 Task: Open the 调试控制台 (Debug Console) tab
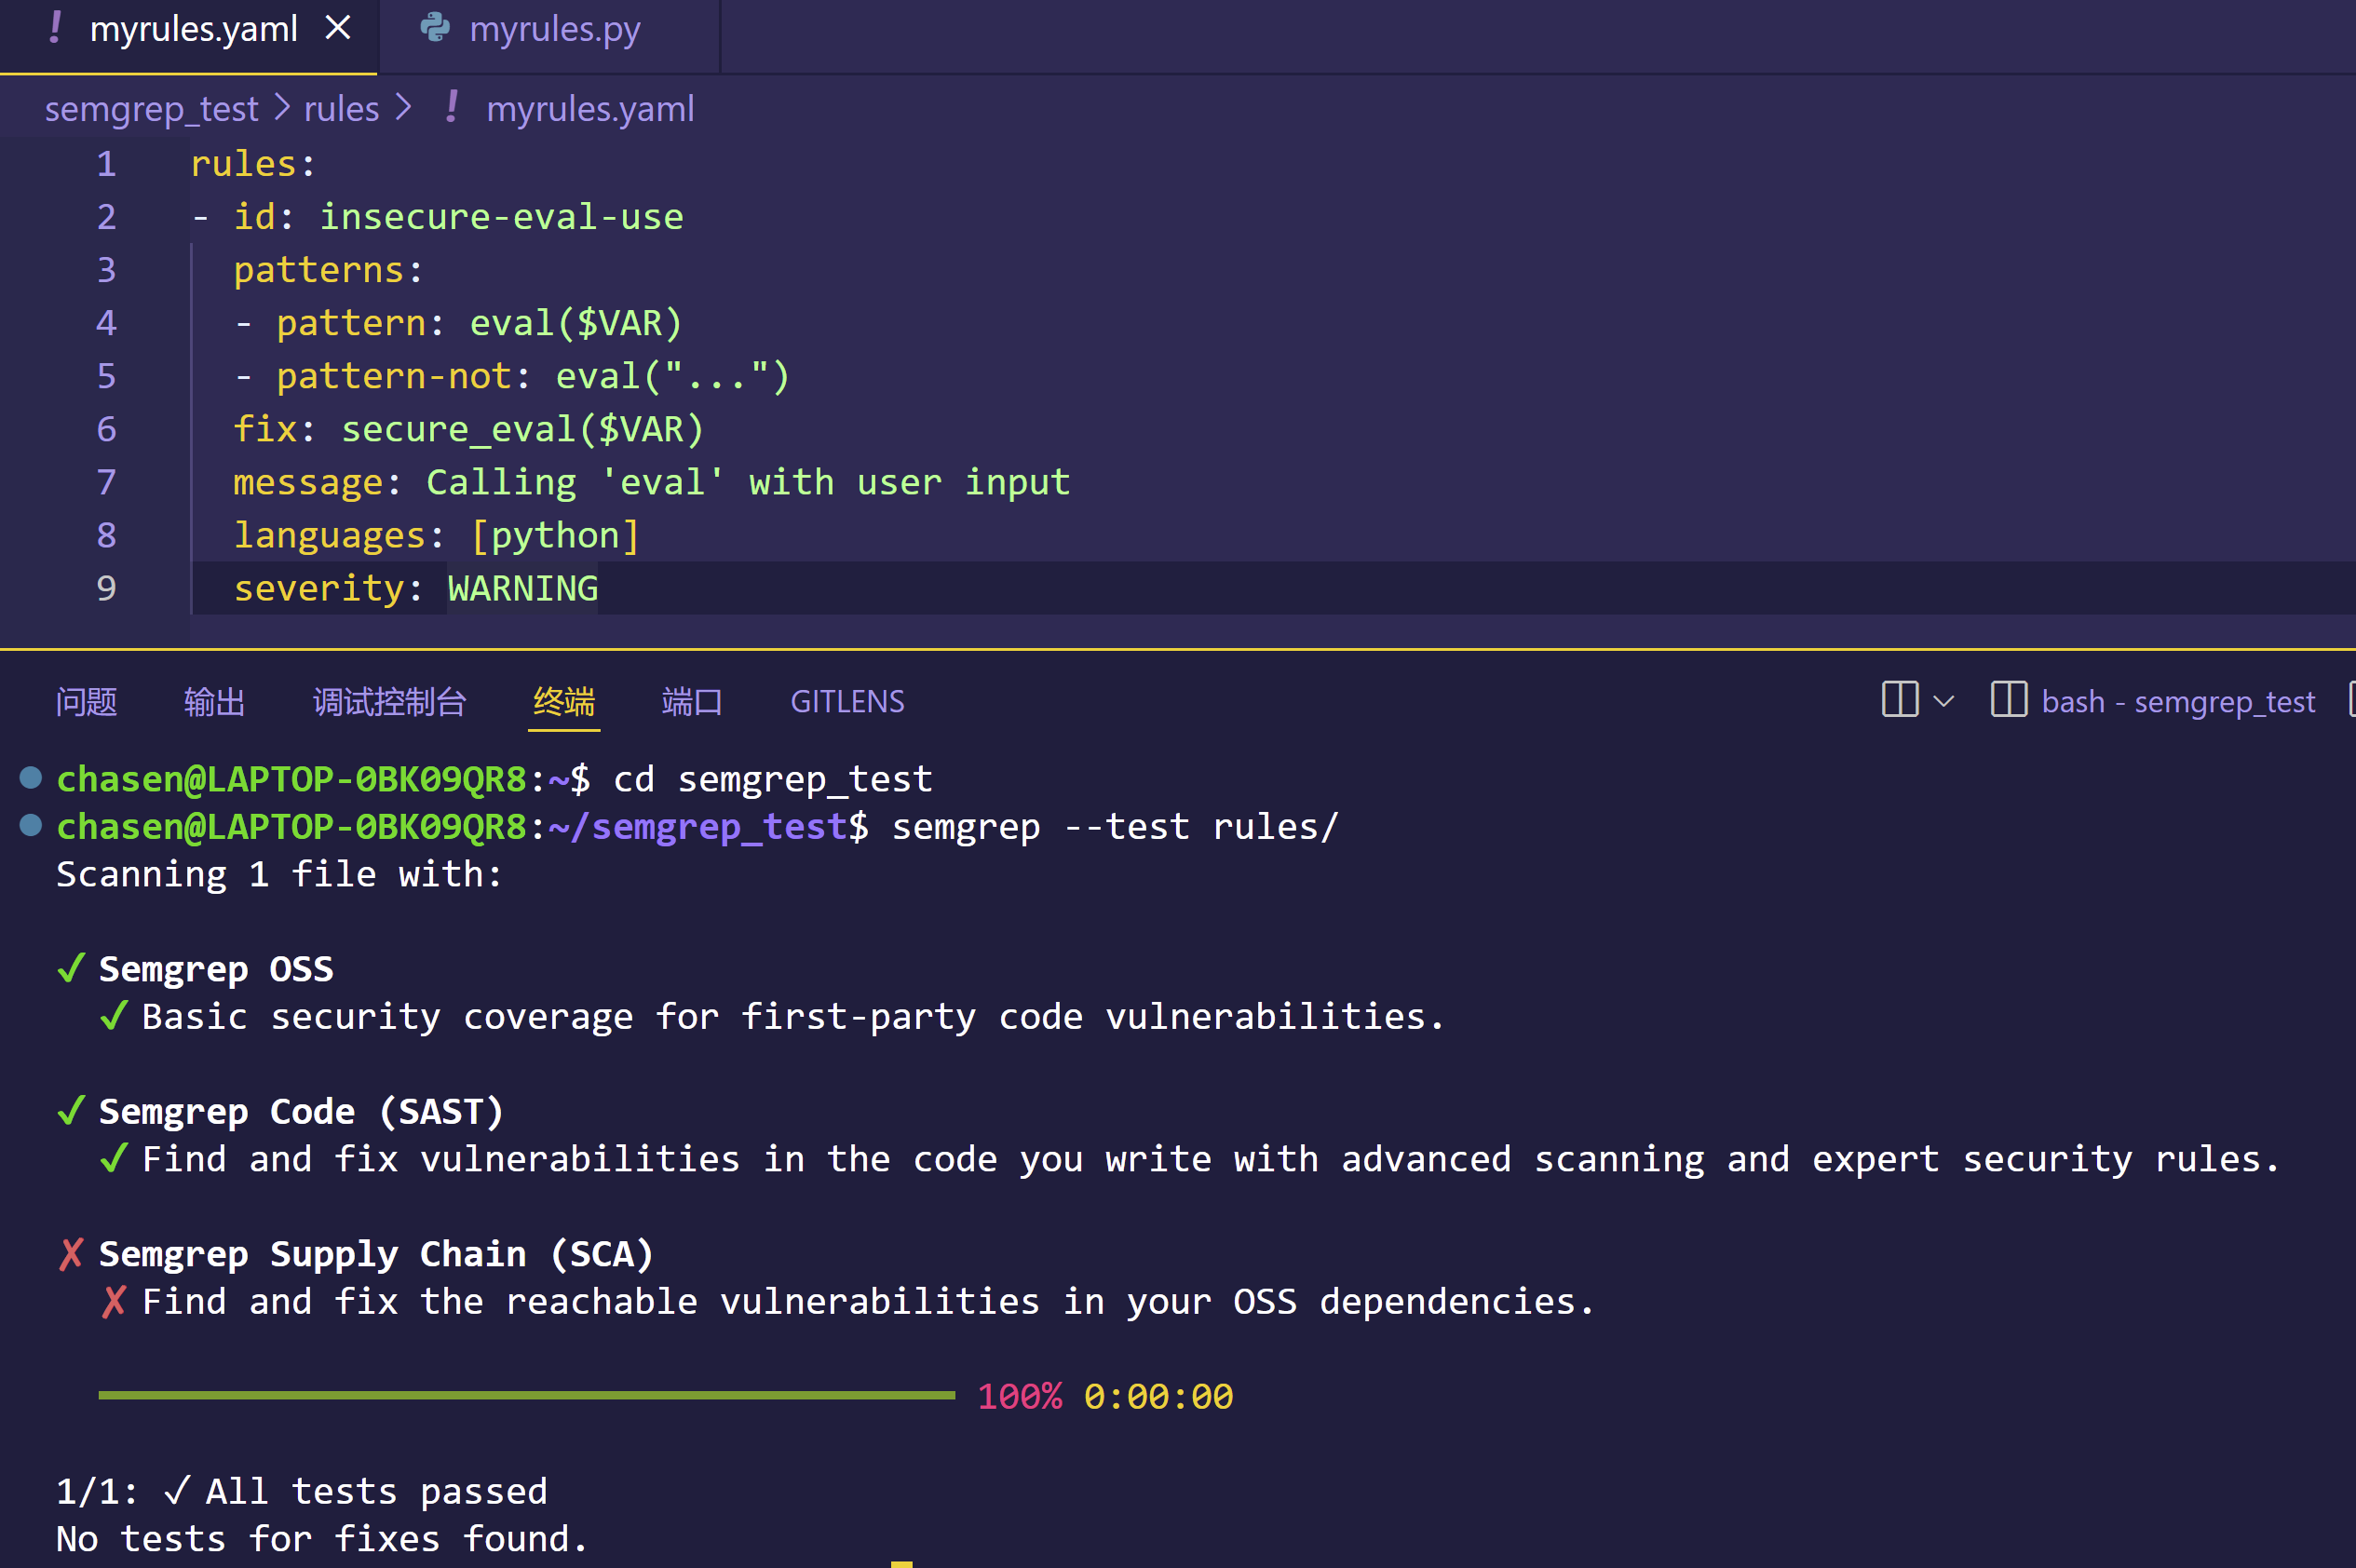389,702
